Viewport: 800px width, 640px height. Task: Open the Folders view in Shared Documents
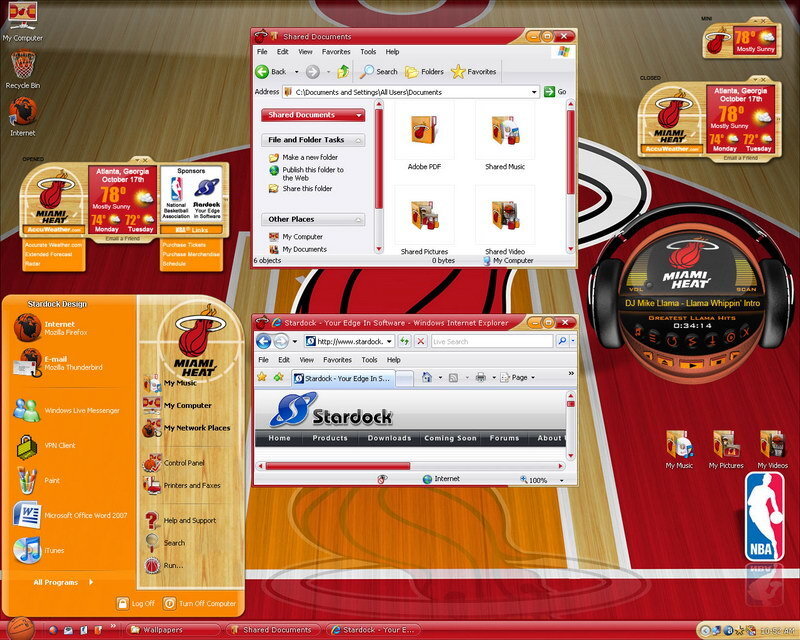click(424, 72)
